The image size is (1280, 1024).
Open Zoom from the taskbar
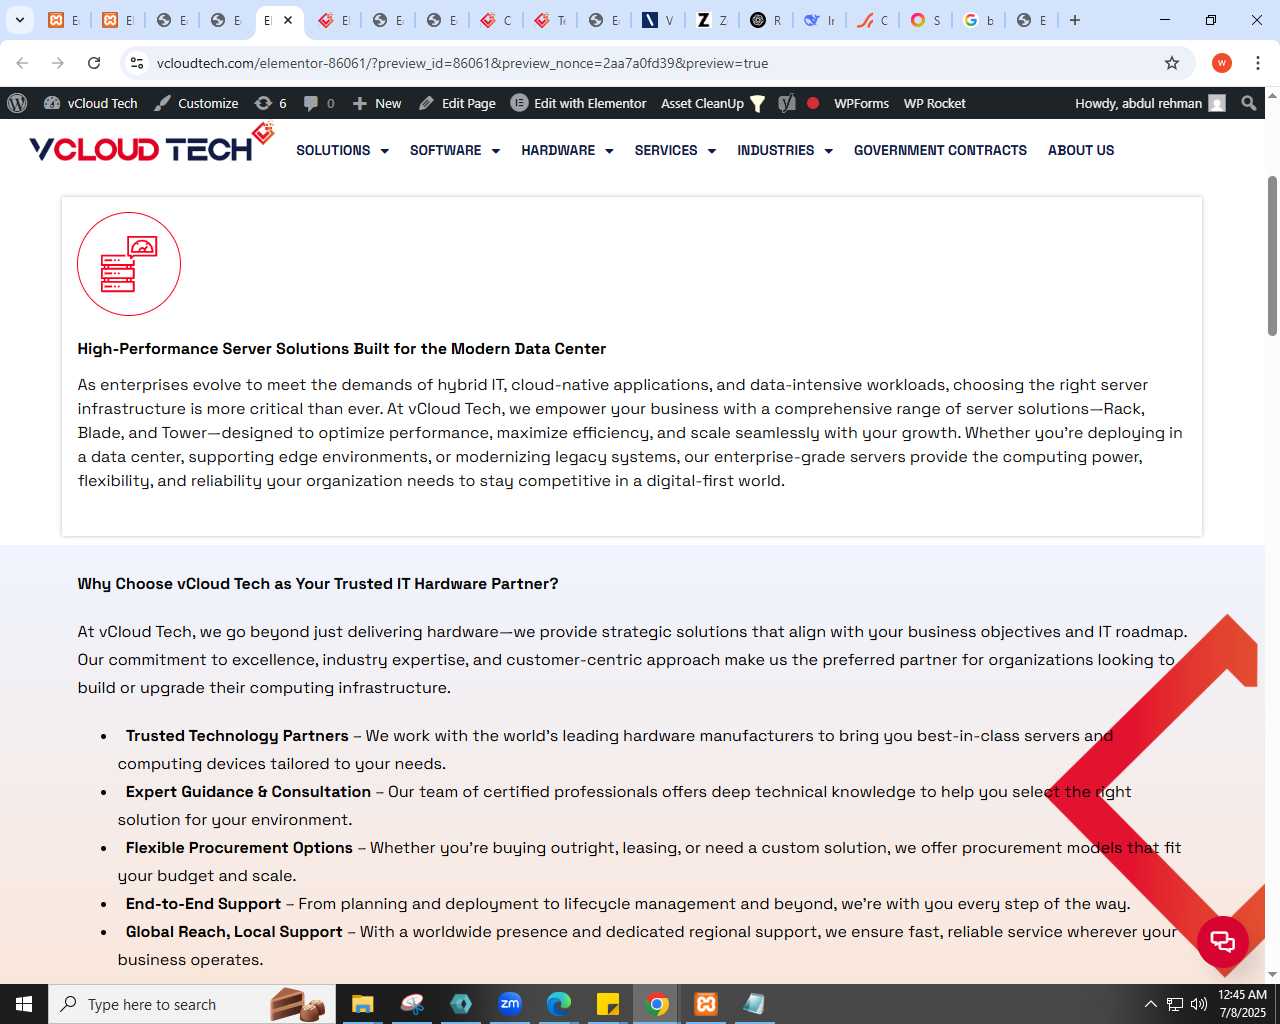[x=510, y=1004]
